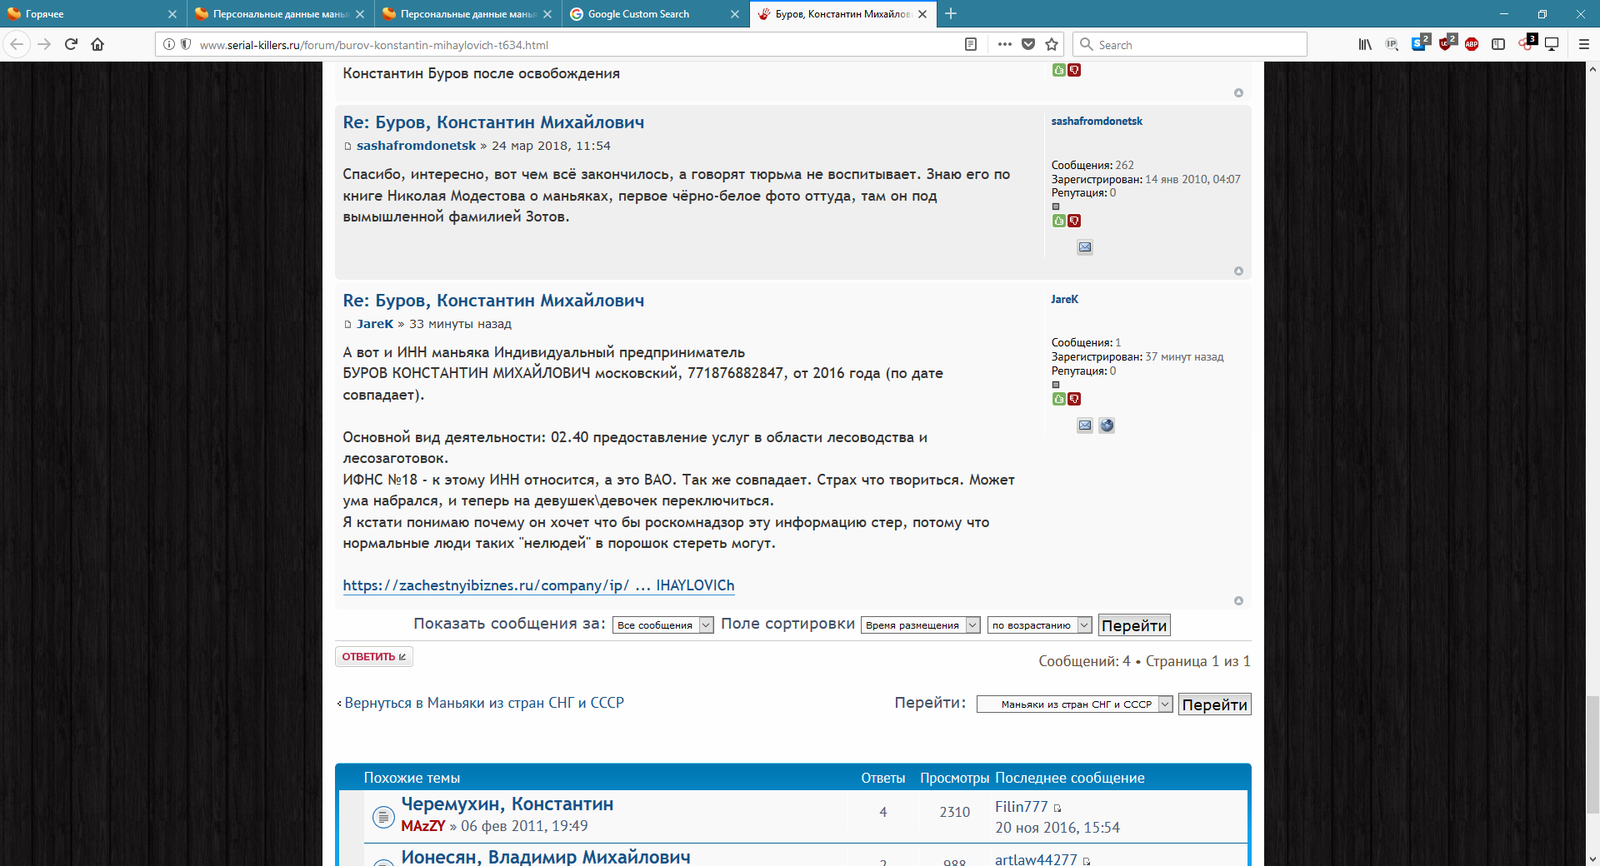Screen dimensions: 1600x866
Task: Open Adblock Plus extension icon
Action: click(1472, 44)
